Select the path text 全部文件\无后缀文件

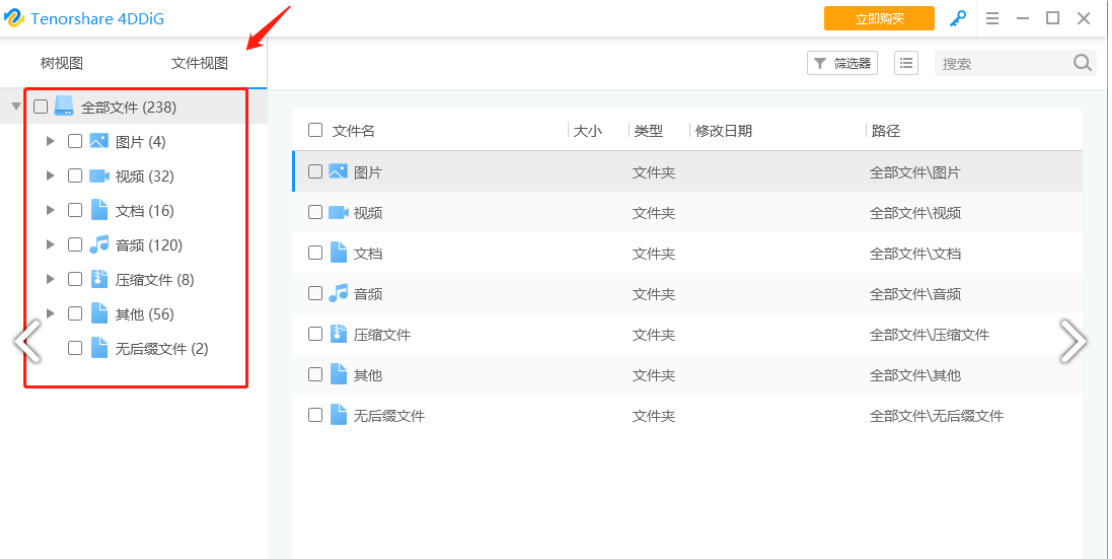[x=936, y=415]
